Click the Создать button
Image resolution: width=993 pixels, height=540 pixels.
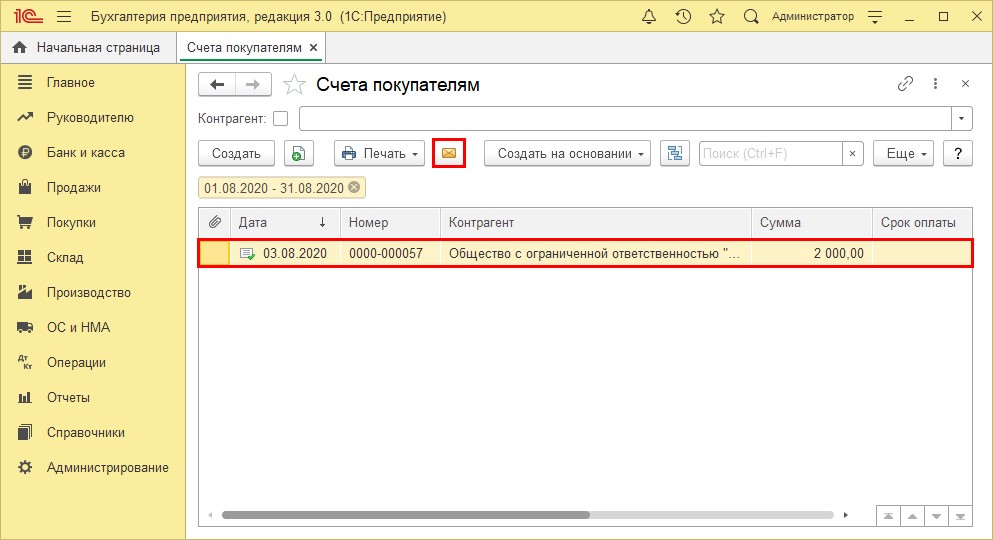click(236, 153)
